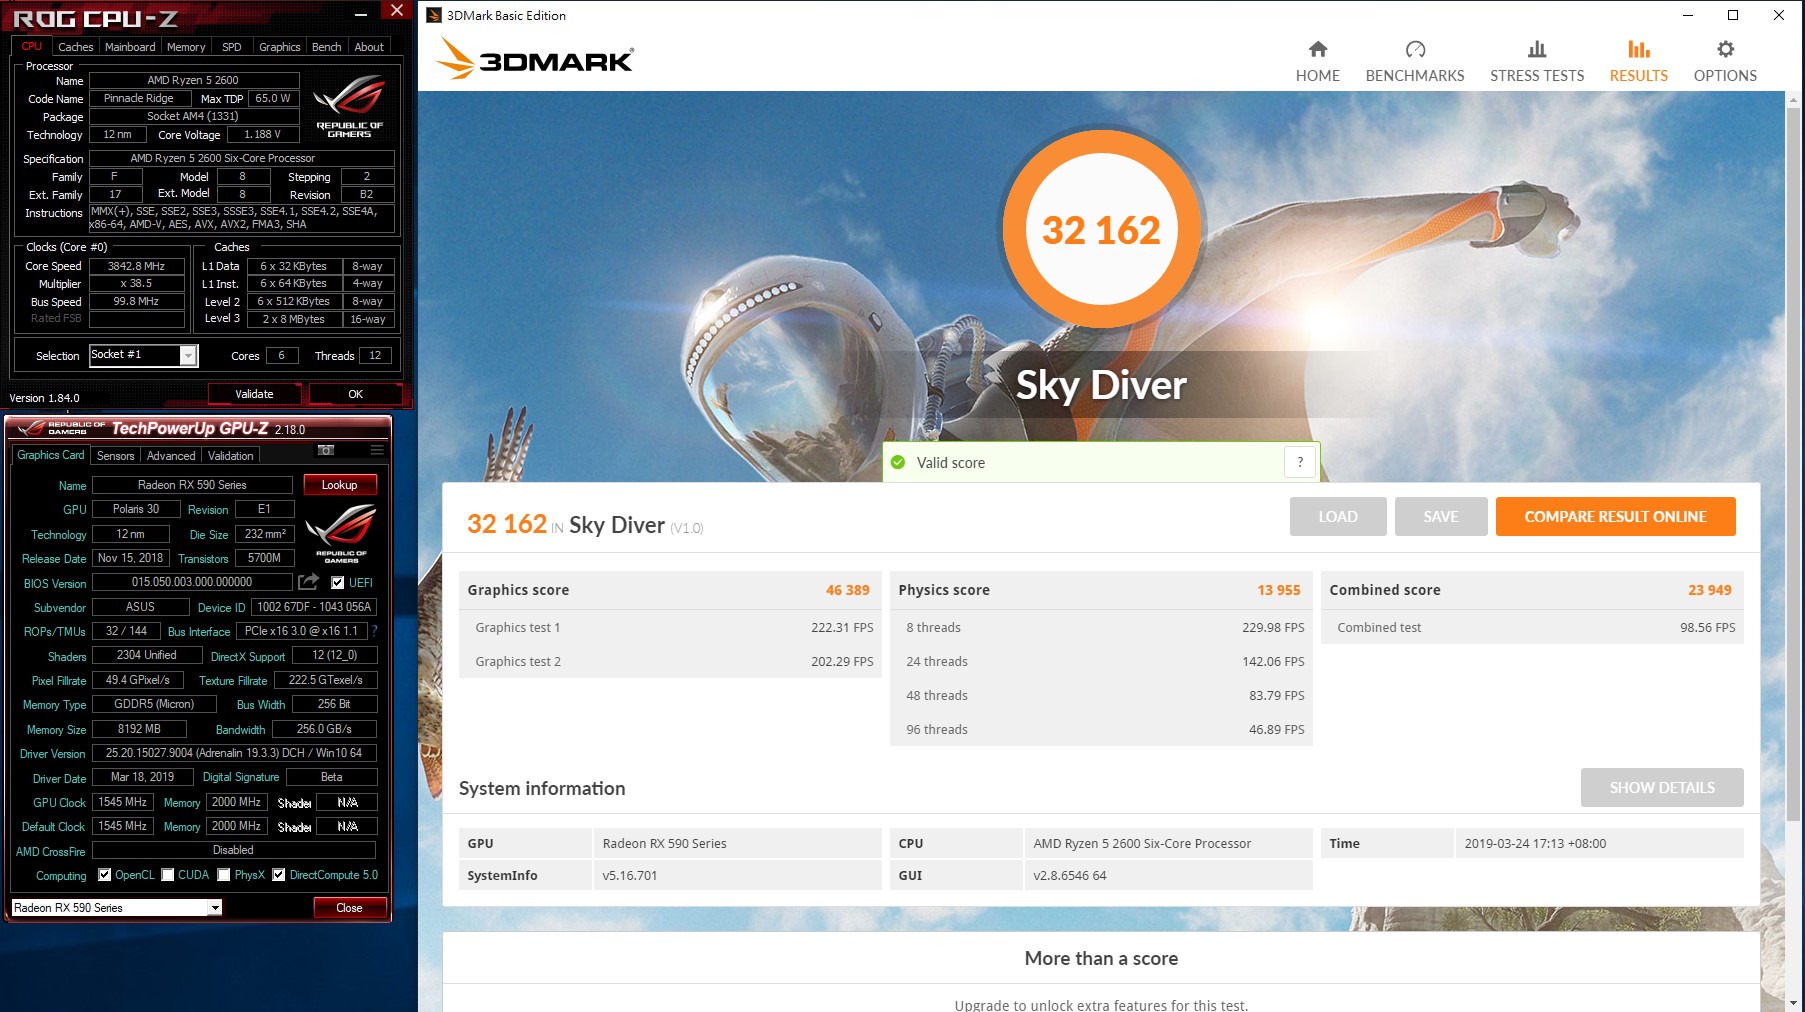Click 96 threads row
The image size is (1805, 1012).
1101,729
